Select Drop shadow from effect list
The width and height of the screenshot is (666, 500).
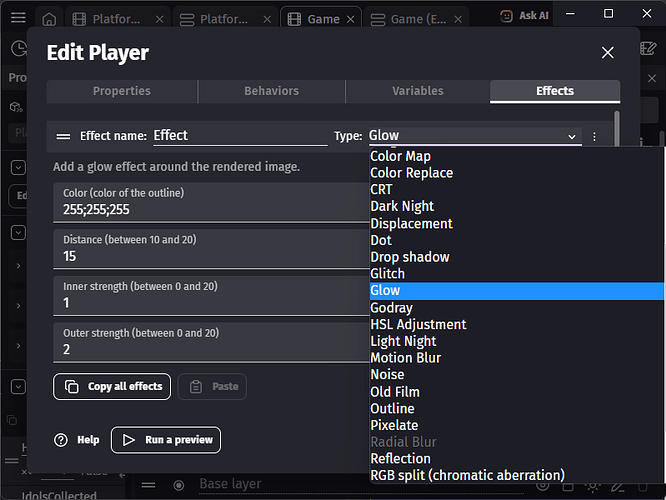[x=410, y=257]
